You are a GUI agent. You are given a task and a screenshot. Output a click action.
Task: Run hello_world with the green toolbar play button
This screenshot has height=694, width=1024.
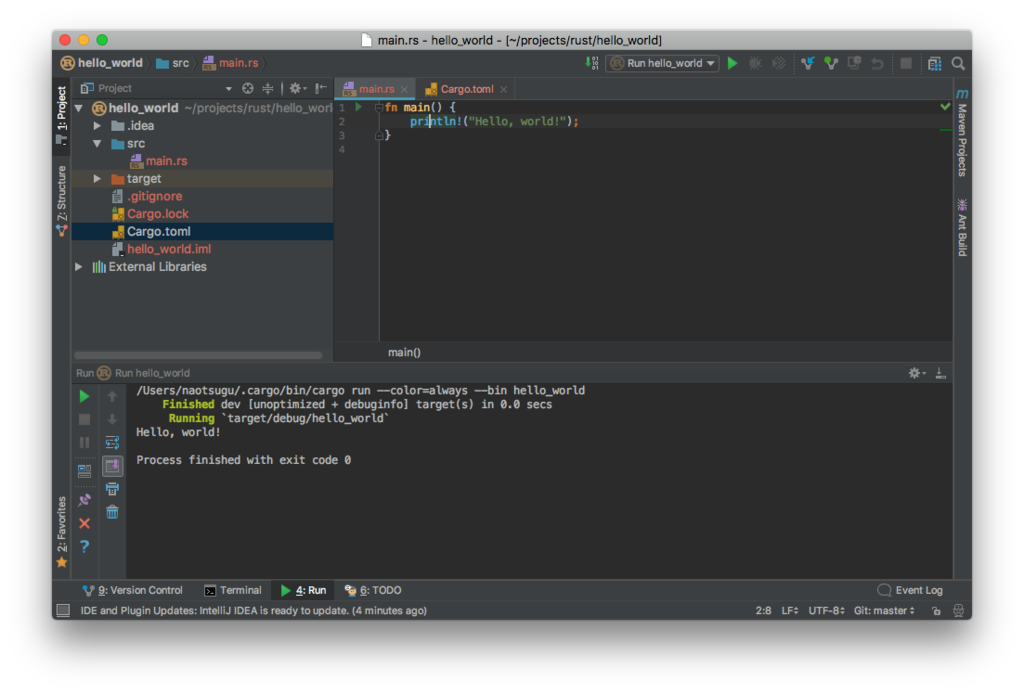(x=733, y=63)
